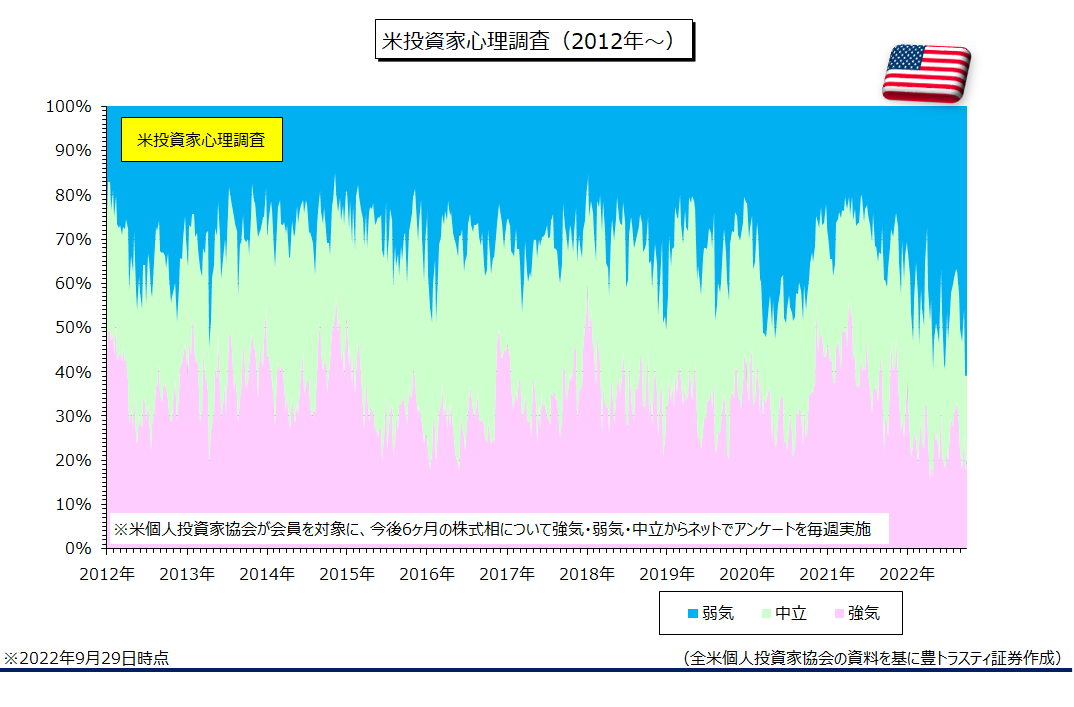Click the 2021年 x-axis label

coord(827,574)
